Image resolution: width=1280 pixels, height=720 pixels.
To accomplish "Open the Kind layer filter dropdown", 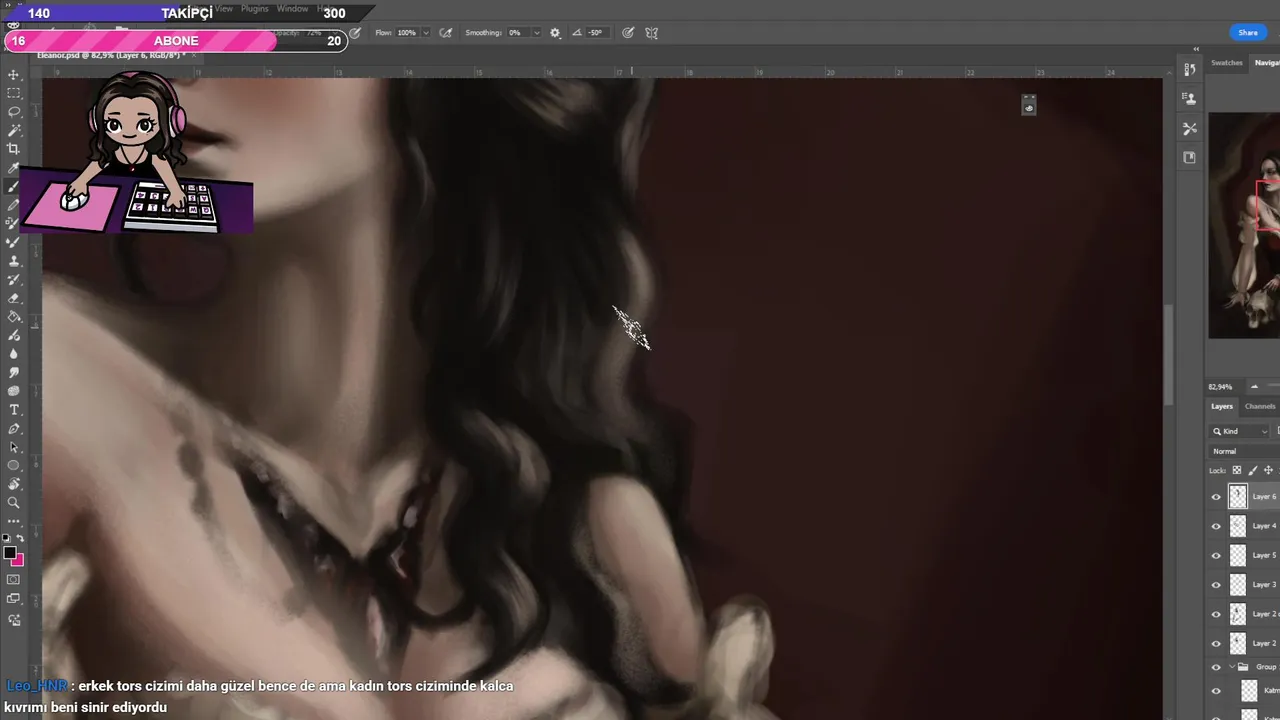I will coord(1240,431).
